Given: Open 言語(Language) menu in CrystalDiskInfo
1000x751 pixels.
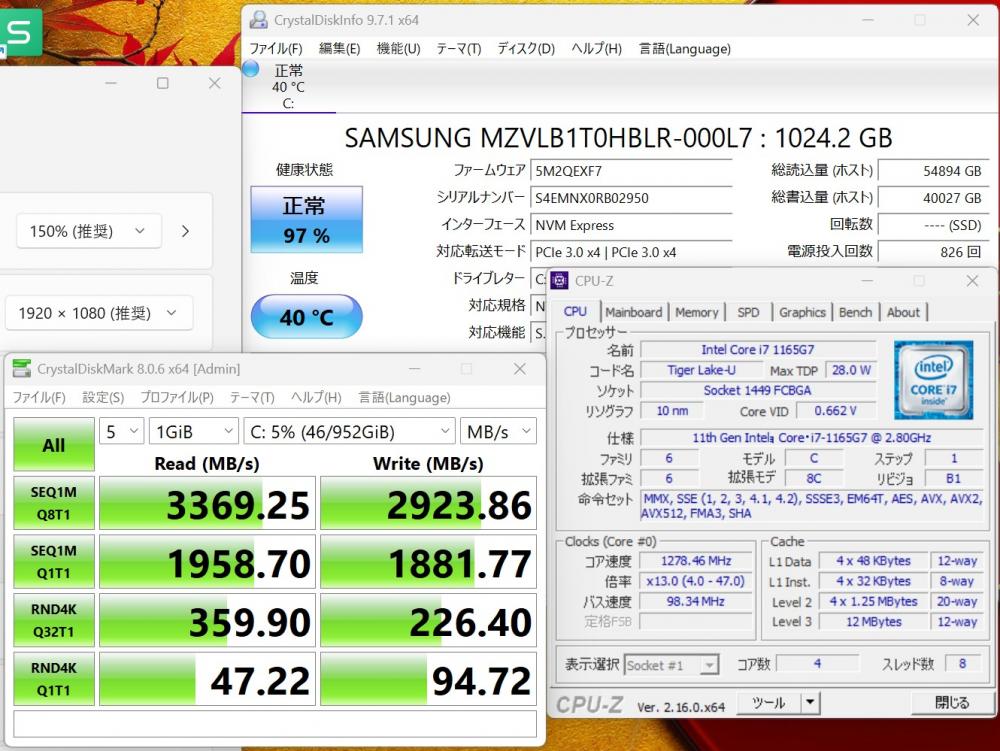Looking at the screenshot, I should pos(685,48).
